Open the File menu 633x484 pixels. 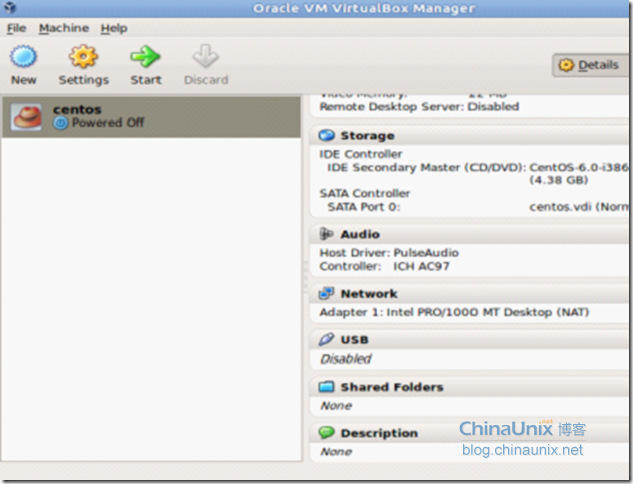[17, 28]
